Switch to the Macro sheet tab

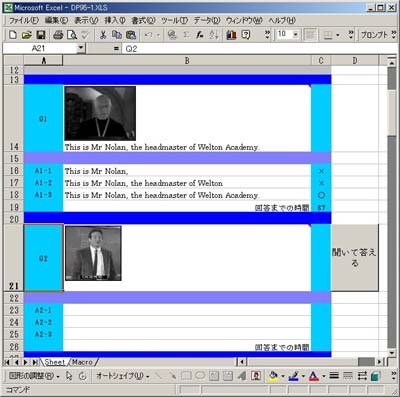[82, 362]
